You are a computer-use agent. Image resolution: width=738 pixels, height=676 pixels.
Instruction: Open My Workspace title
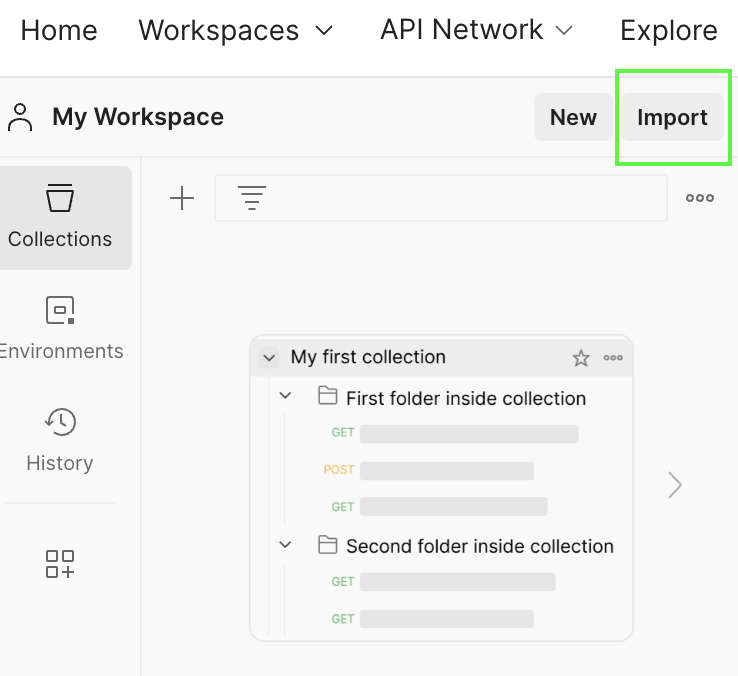point(138,117)
